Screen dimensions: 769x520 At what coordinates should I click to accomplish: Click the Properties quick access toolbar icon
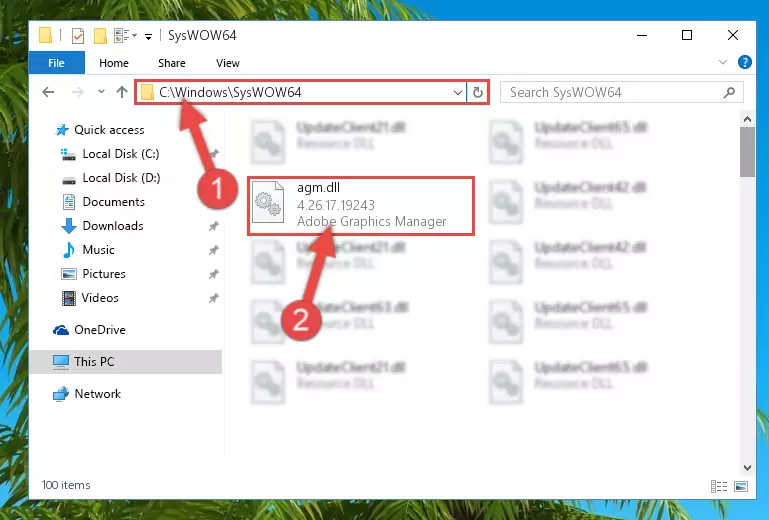coord(77,36)
